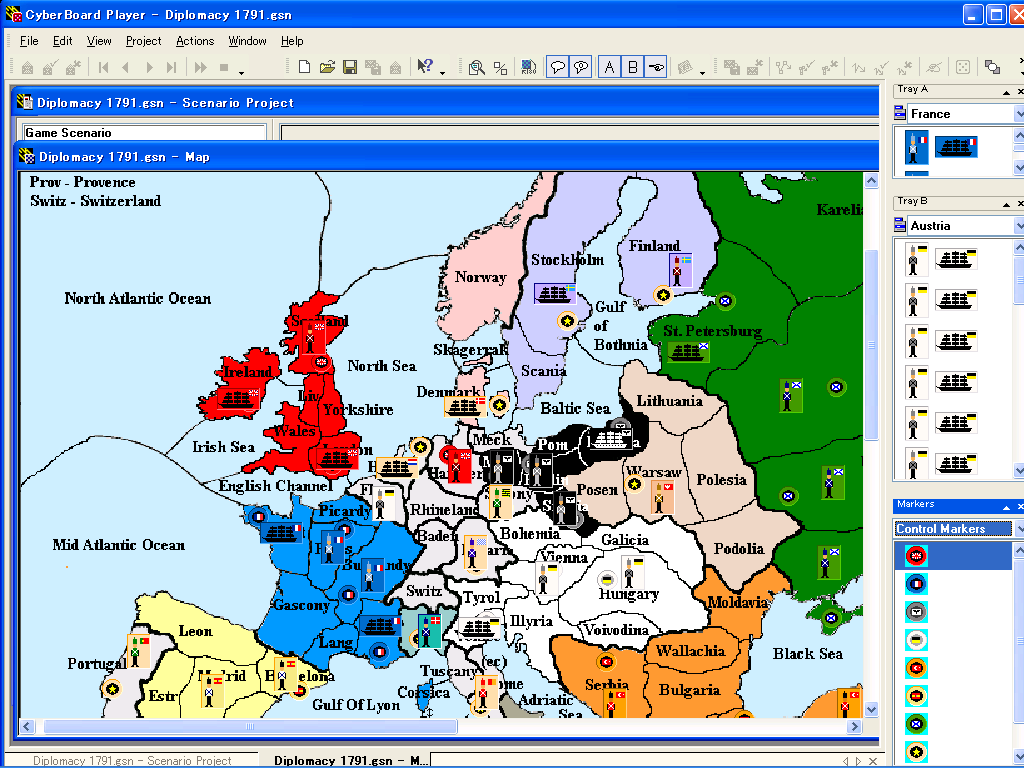1024x768 pixels.
Task: Open the Window menu
Action: tap(248, 40)
